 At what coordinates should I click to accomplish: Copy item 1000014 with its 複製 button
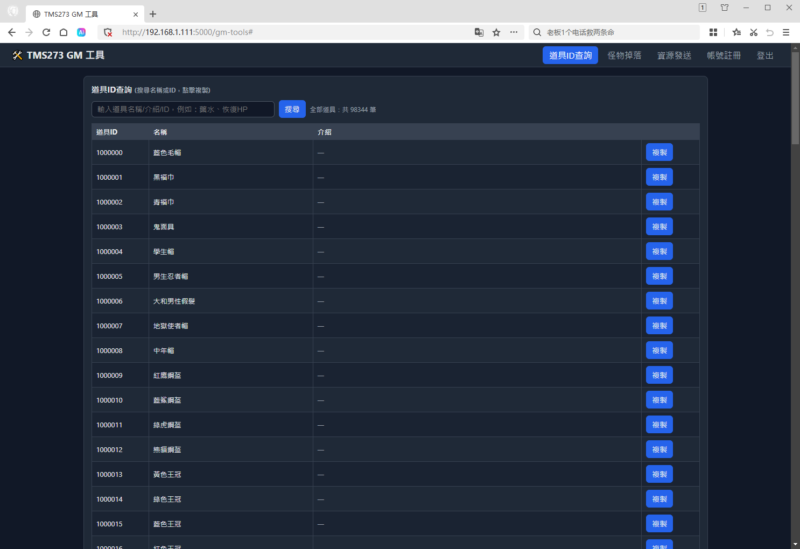coord(659,499)
